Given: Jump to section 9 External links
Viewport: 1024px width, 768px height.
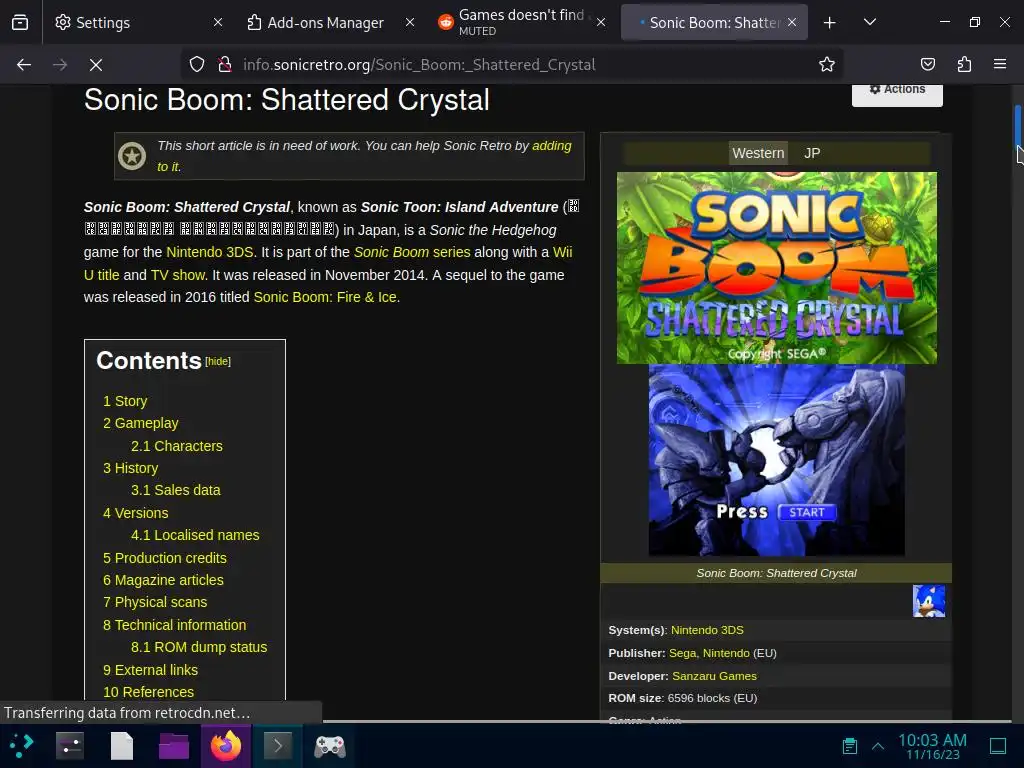Looking at the screenshot, I should coord(150,671).
